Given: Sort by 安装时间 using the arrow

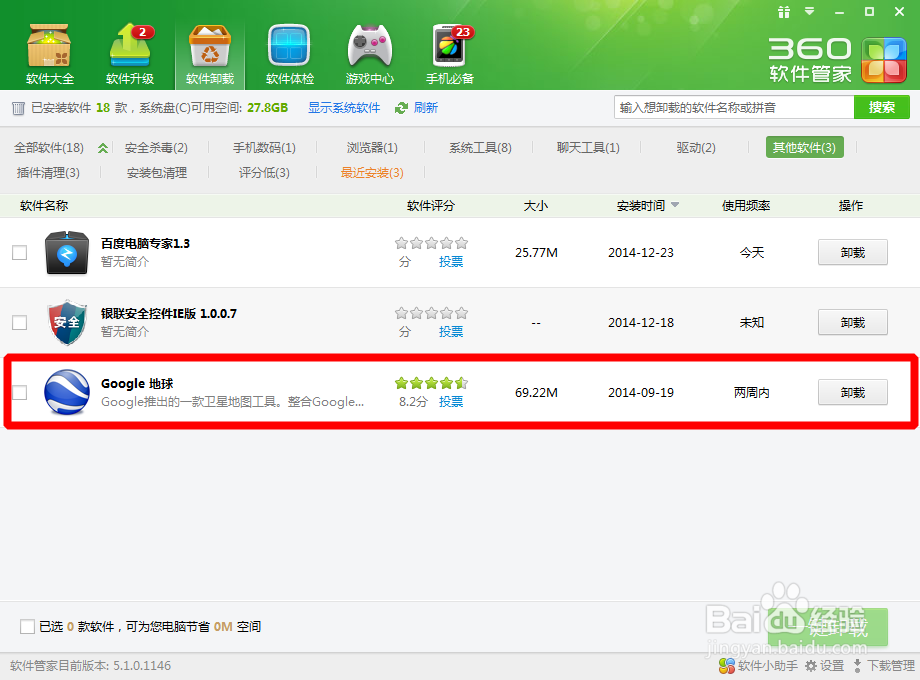Looking at the screenshot, I should [x=675, y=205].
